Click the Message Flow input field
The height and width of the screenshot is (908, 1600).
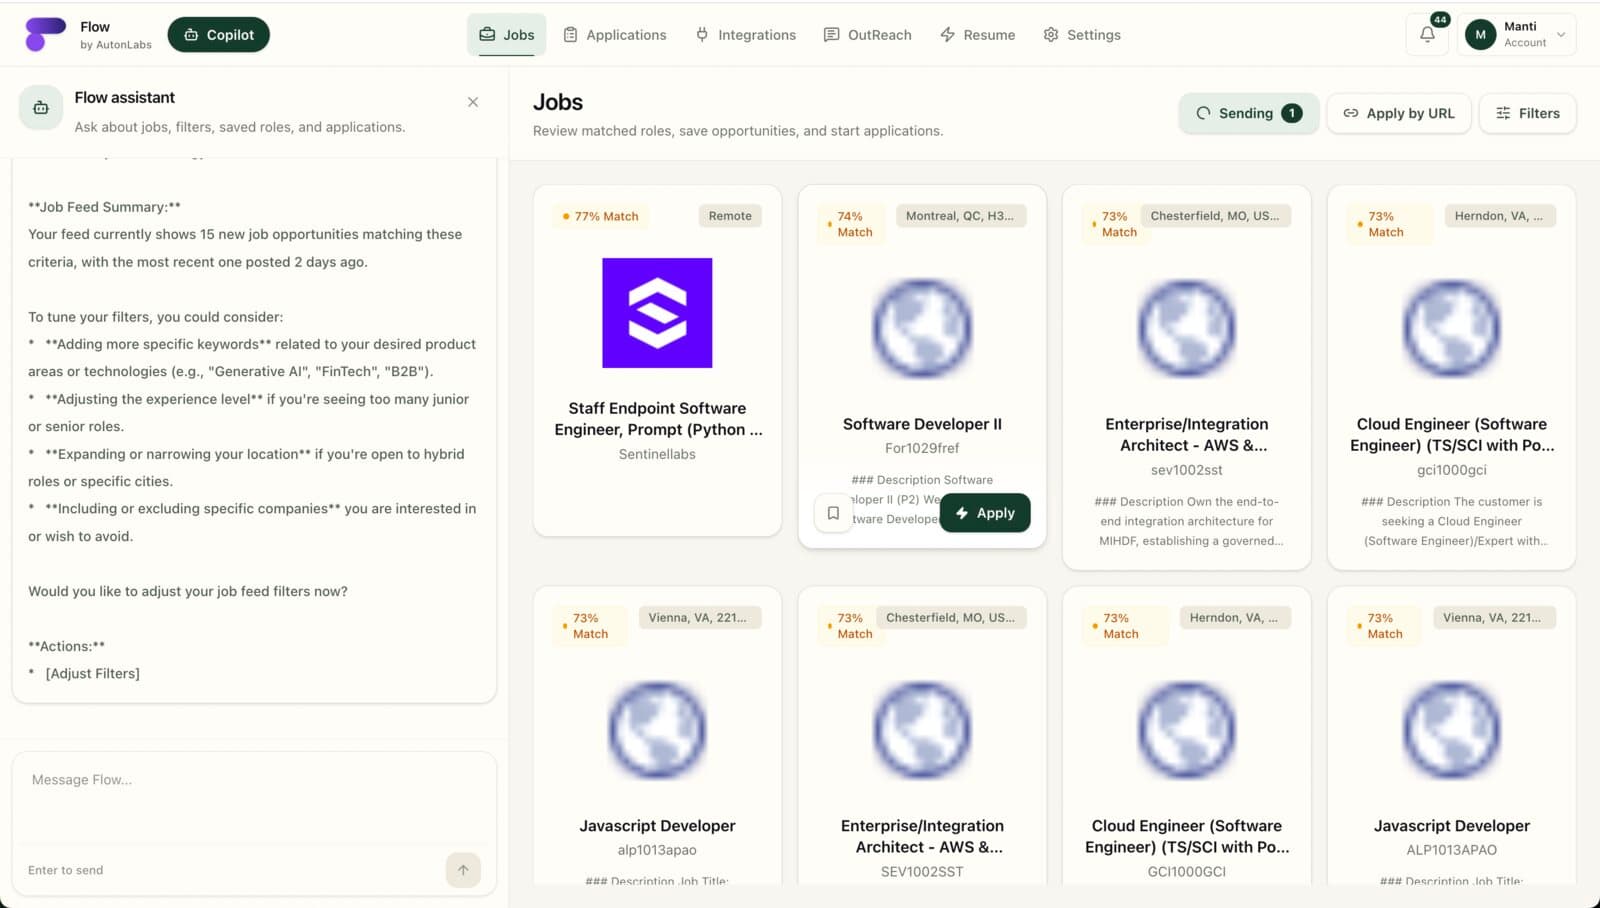pos(254,800)
